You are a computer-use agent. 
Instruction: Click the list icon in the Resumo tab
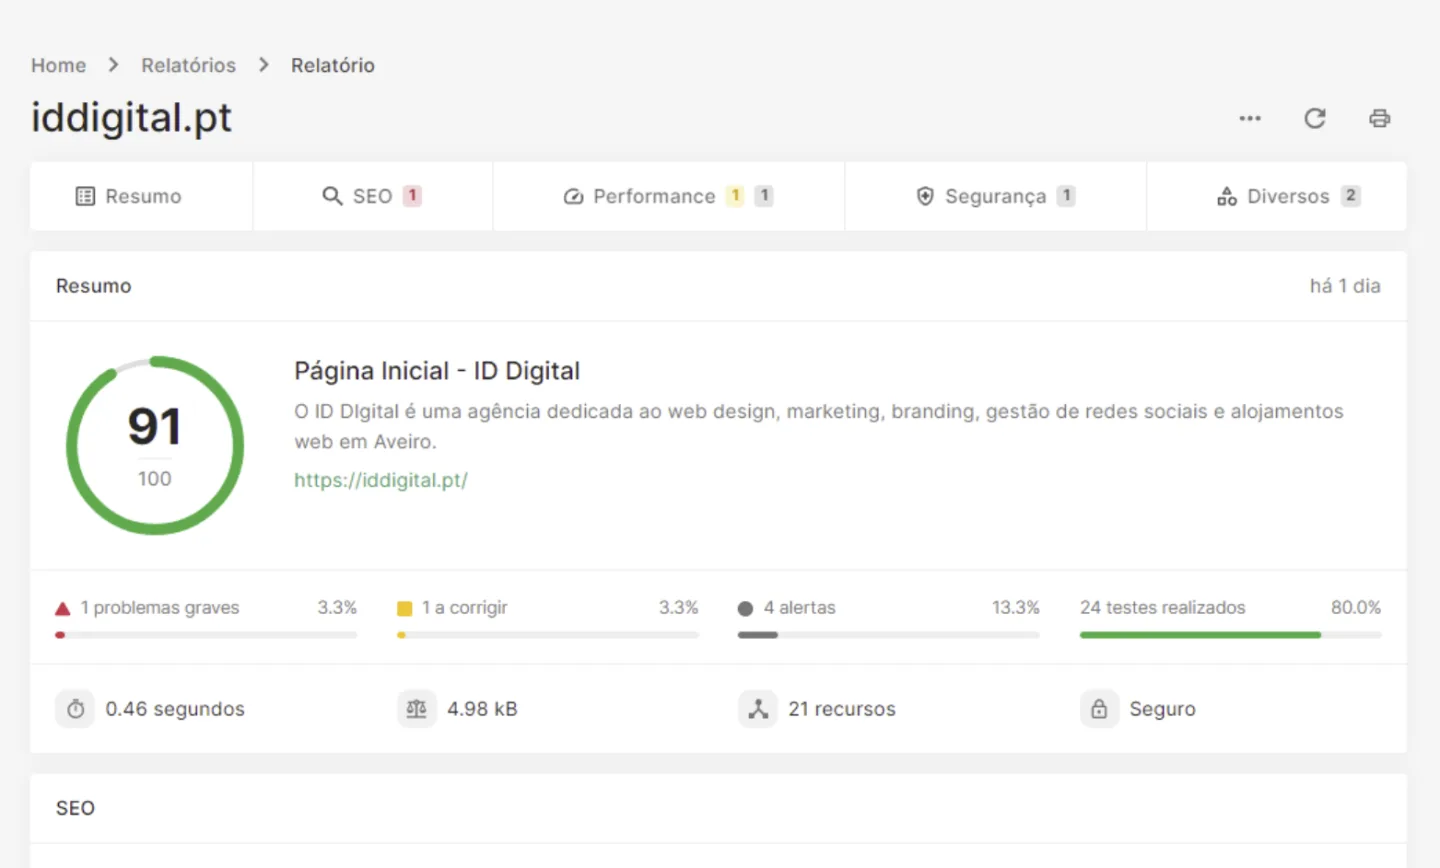click(x=85, y=196)
